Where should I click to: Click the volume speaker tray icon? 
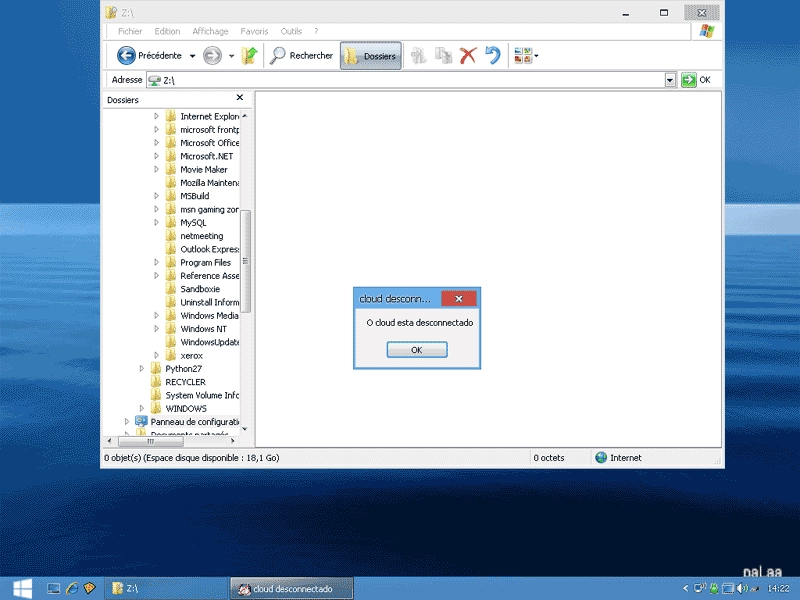(x=741, y=589)
